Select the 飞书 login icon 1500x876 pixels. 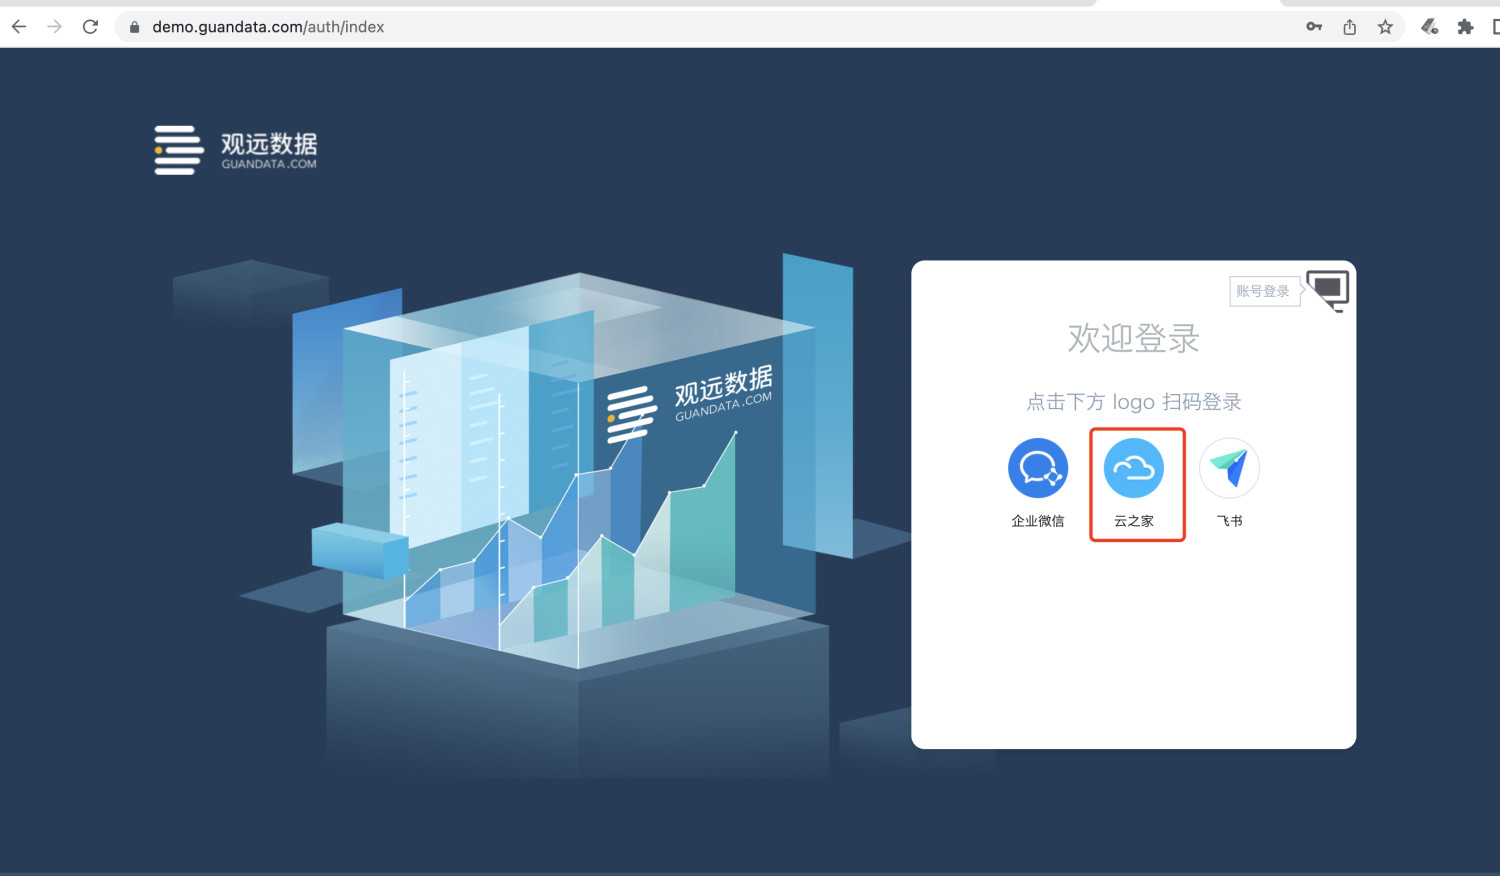[1229, 468]
